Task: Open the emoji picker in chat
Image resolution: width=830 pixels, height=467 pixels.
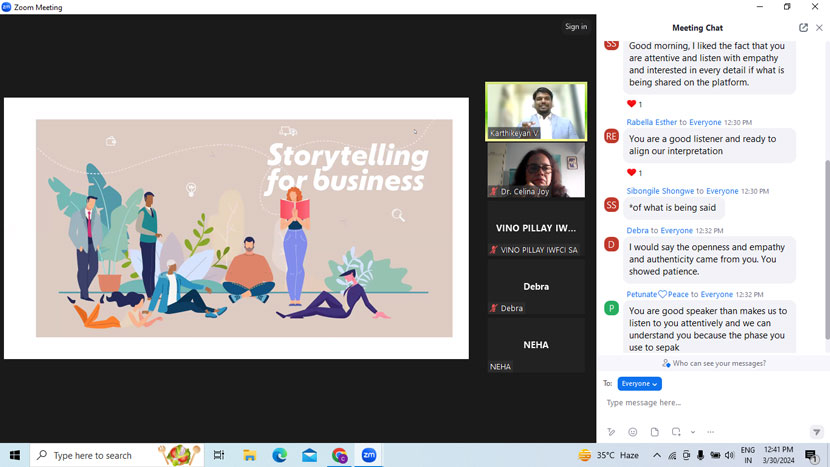Action: coord(633,432)
